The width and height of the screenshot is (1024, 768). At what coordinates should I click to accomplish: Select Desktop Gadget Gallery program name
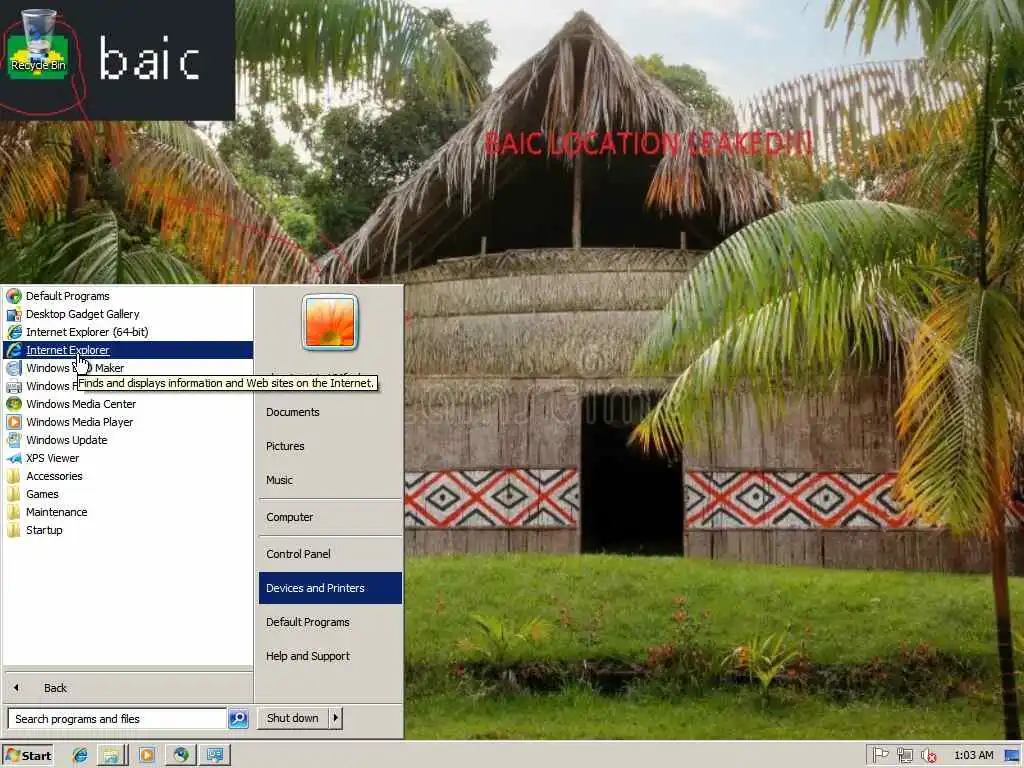point(83,314)
